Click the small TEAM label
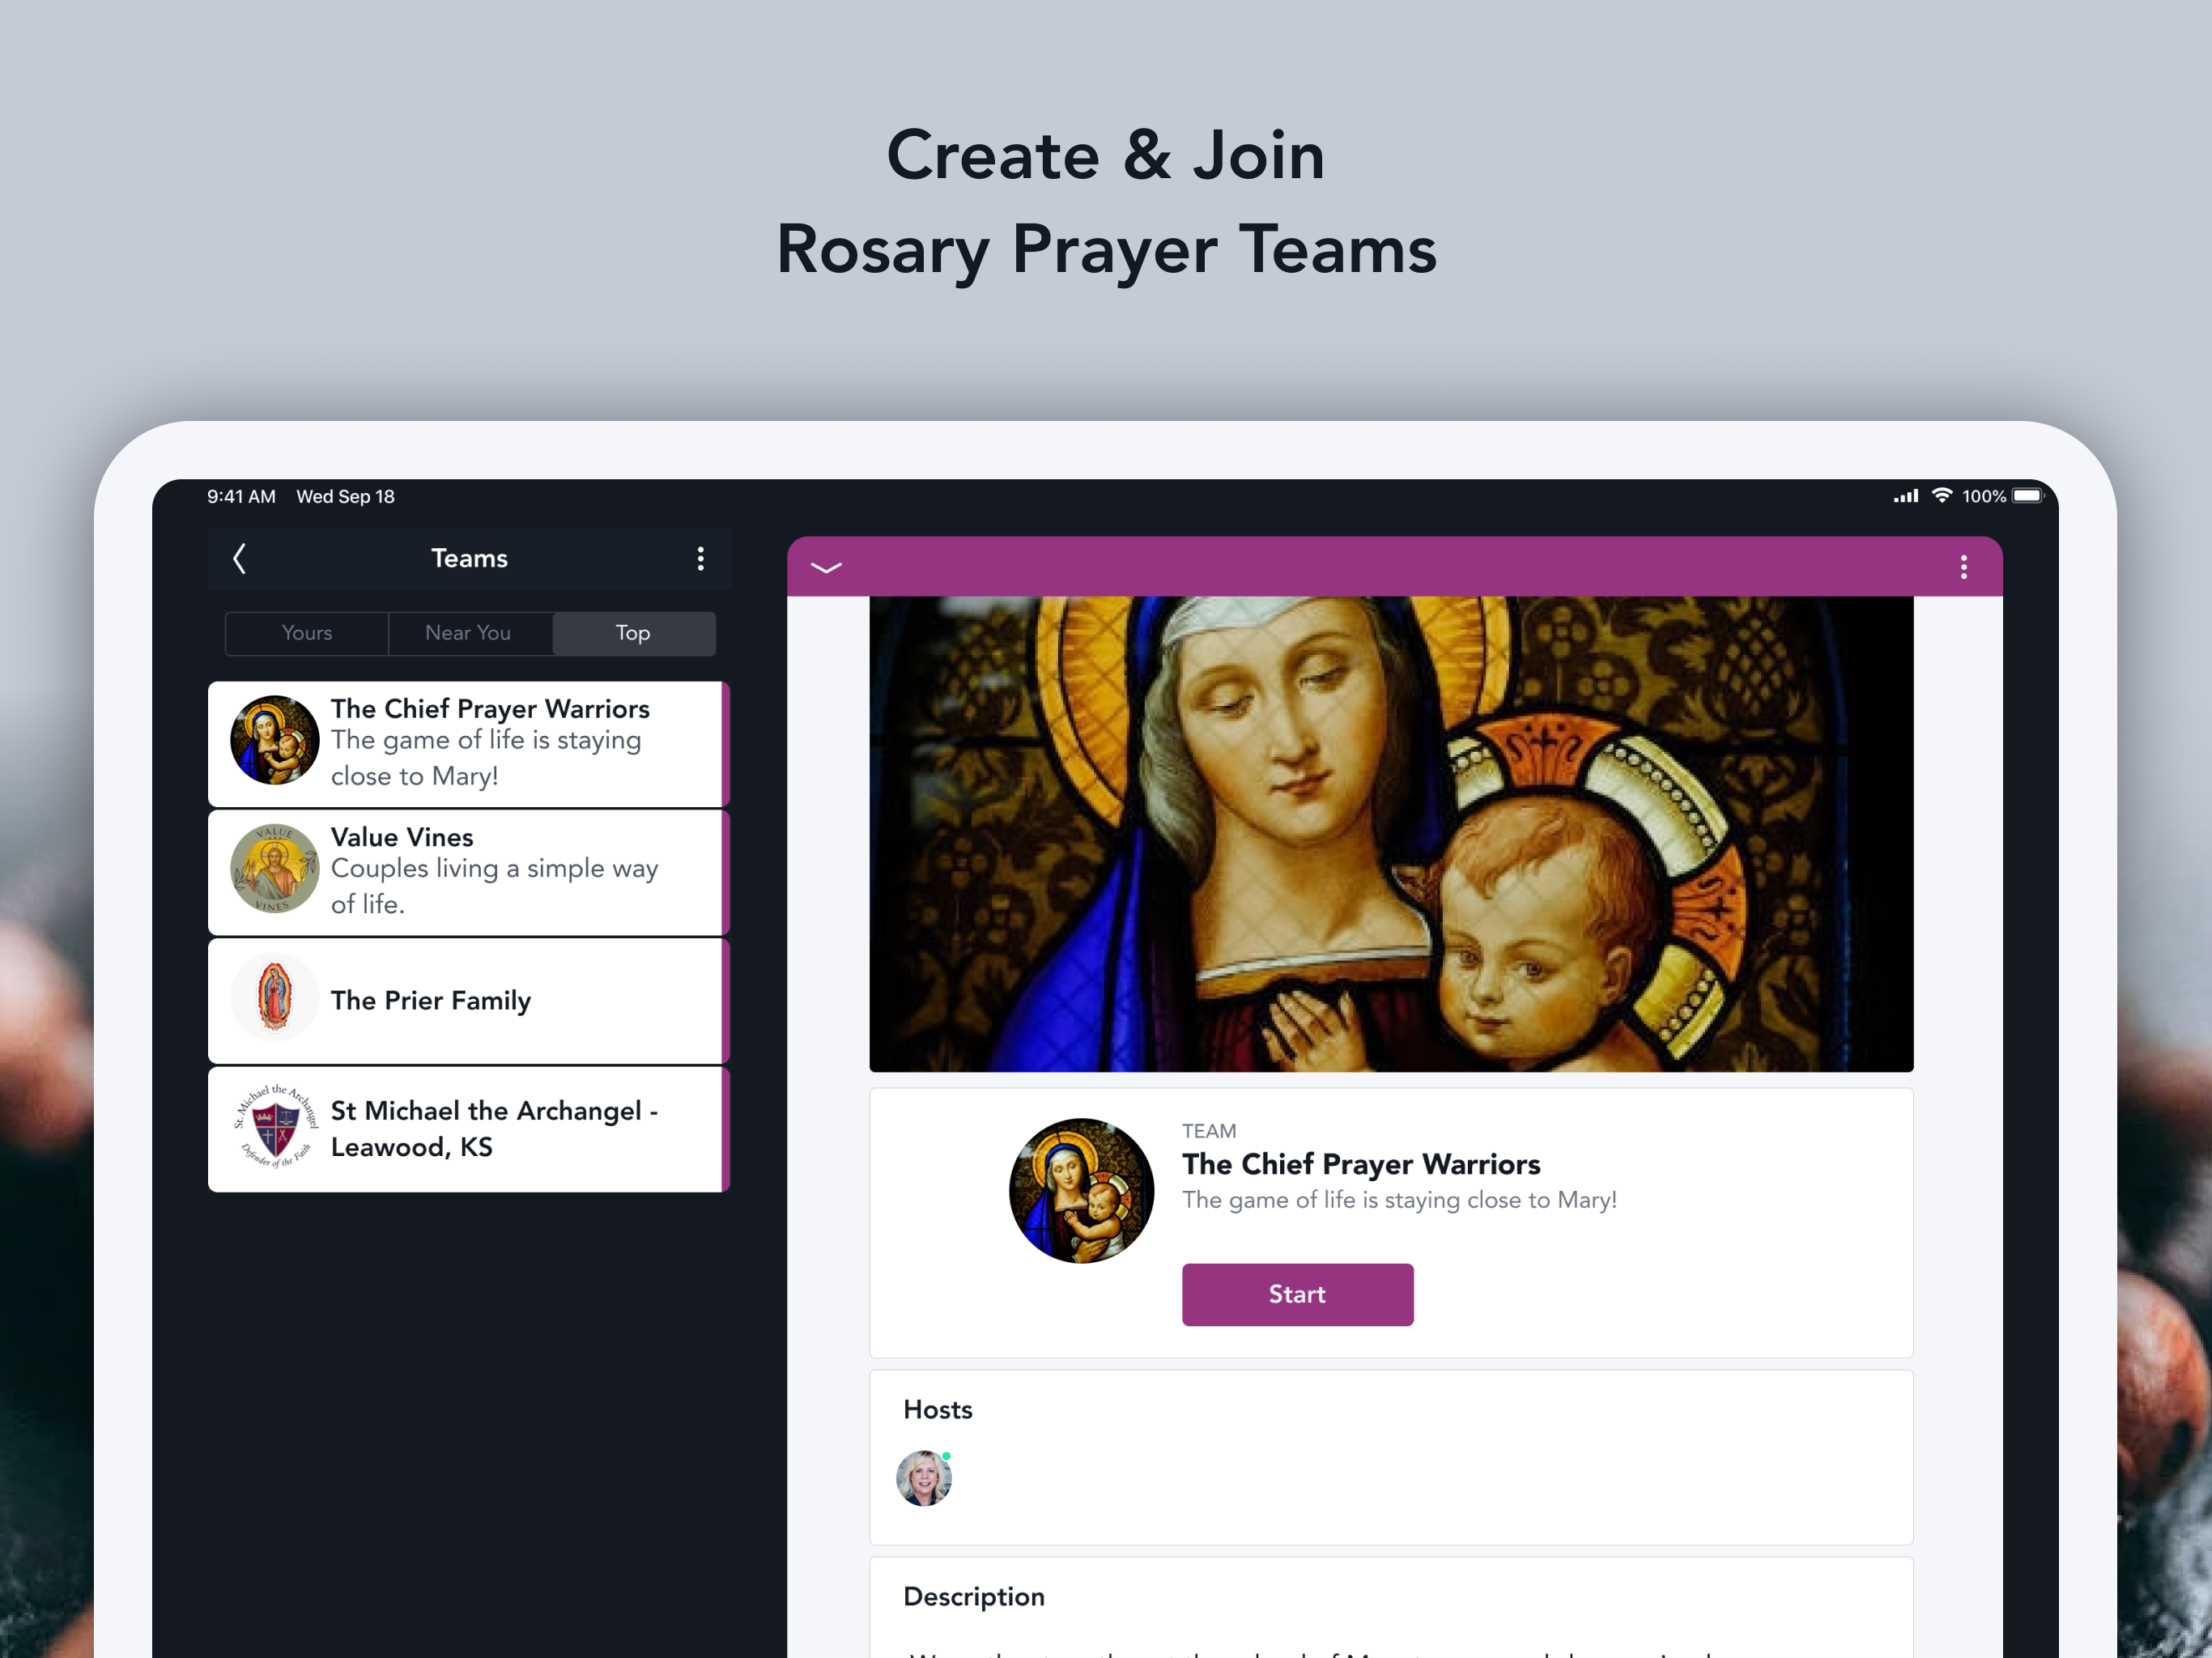The image size is (2212, 1658). [x=1209, y=1131]
